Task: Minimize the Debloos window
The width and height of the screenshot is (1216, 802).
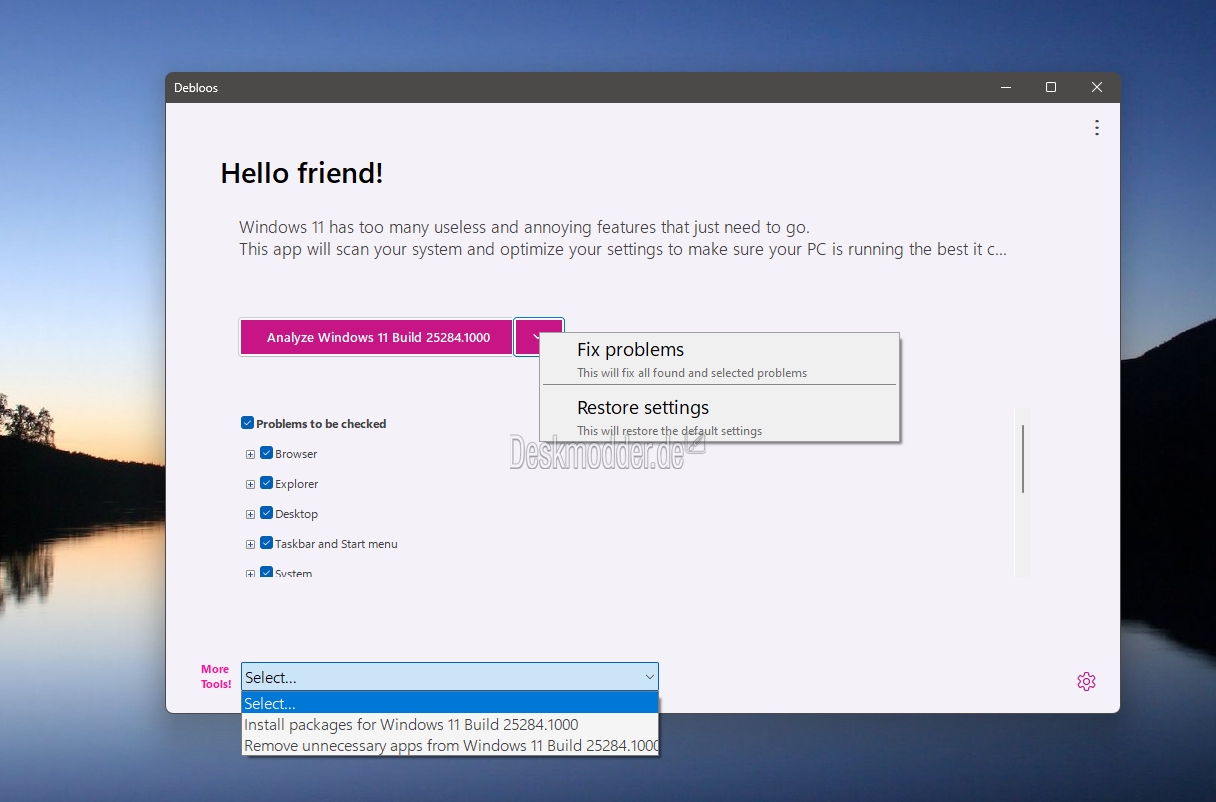Action: click(1005, 87)
